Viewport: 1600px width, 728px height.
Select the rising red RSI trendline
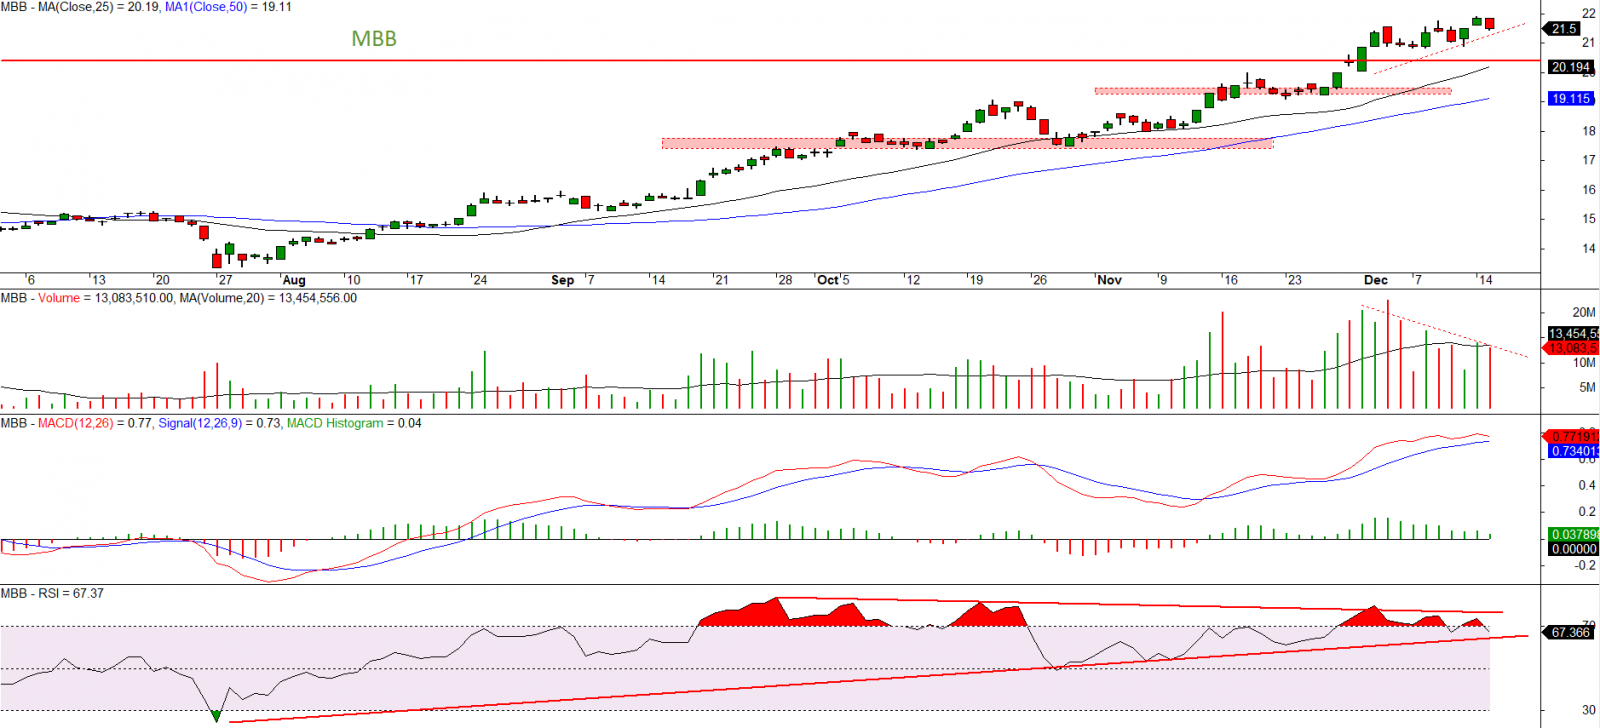tap(878, 678)
